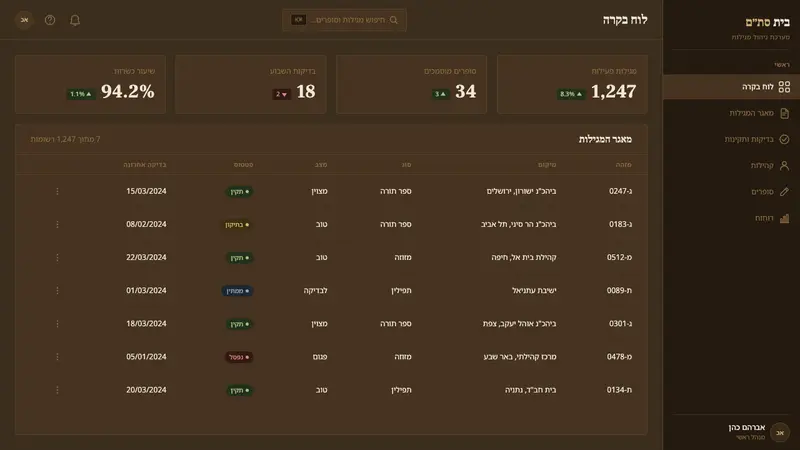Click the 8.3% increase badge
The image size is (800, 450).
(571, 94)
